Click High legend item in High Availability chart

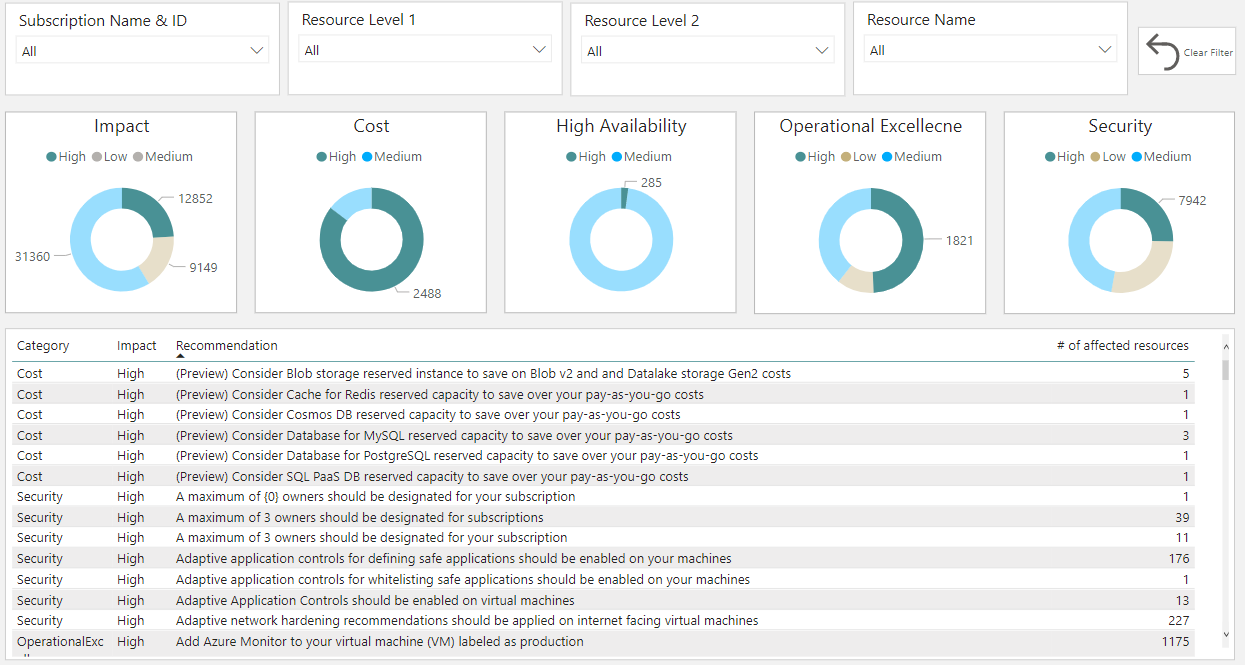click(x=585, y=157)
